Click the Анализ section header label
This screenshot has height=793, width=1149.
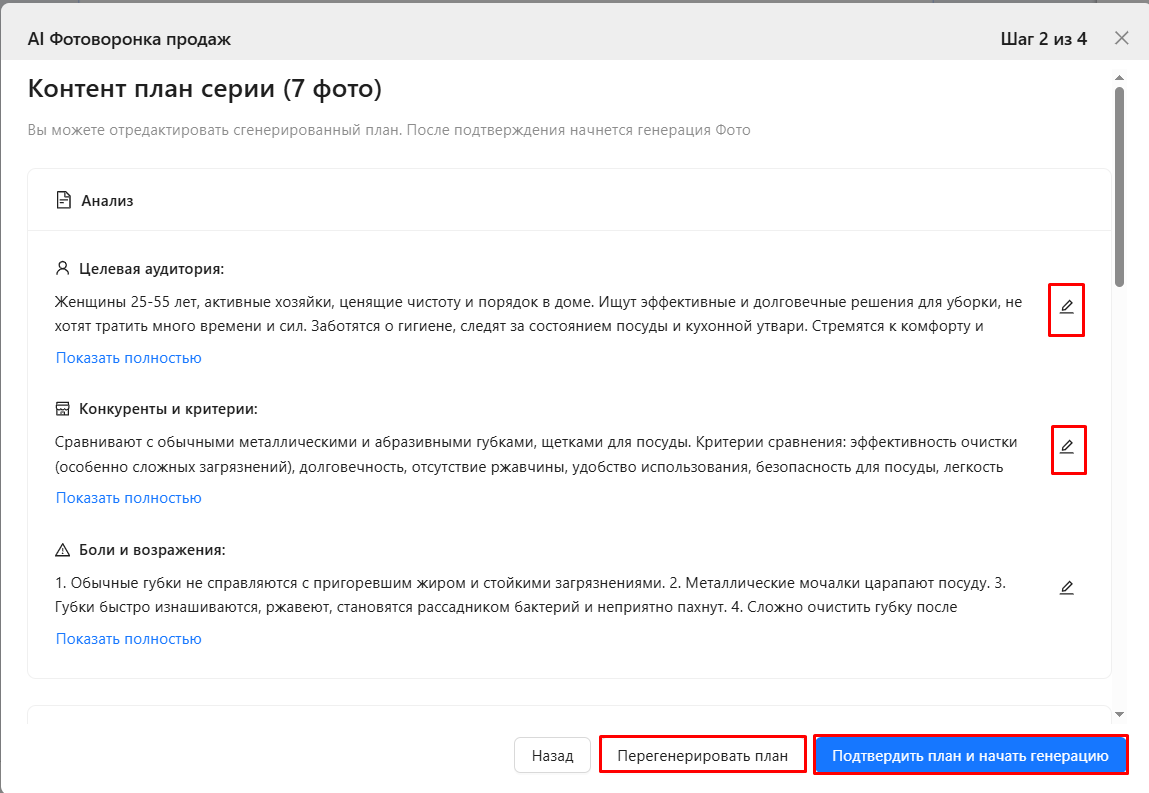(x=107, y=201)
